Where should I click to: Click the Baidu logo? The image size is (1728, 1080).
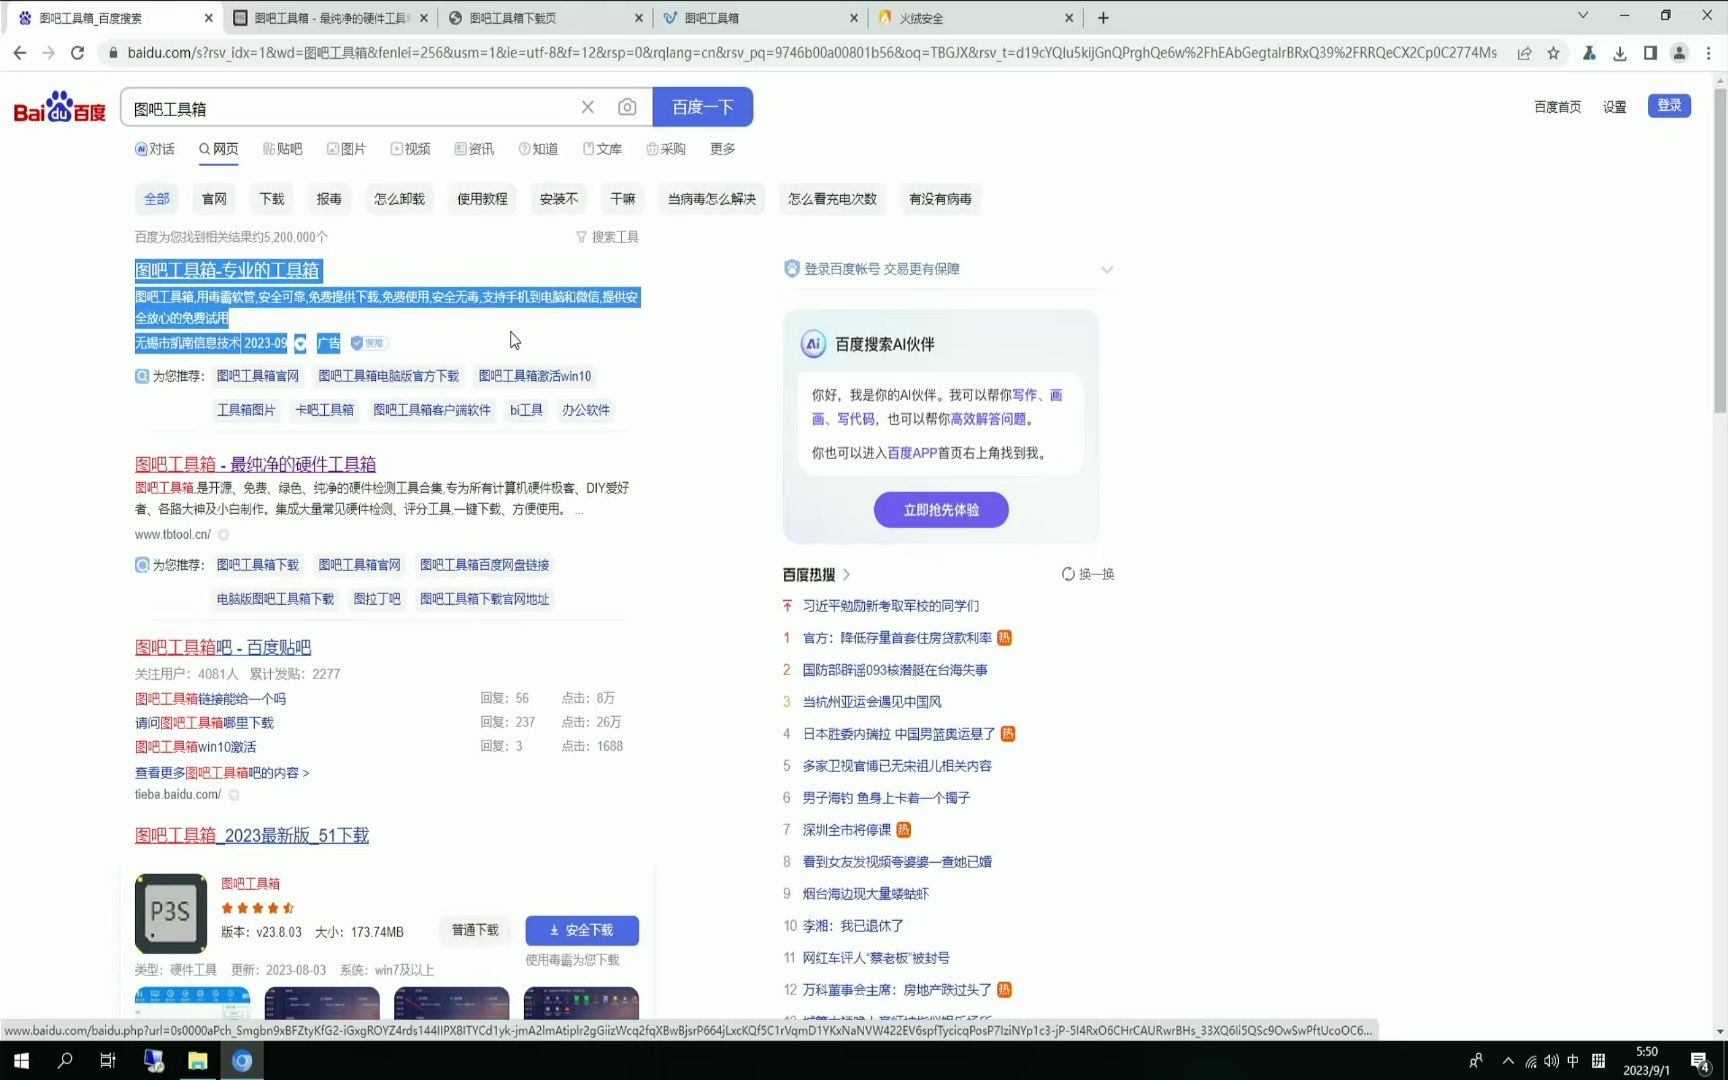[x=60, y=108]
